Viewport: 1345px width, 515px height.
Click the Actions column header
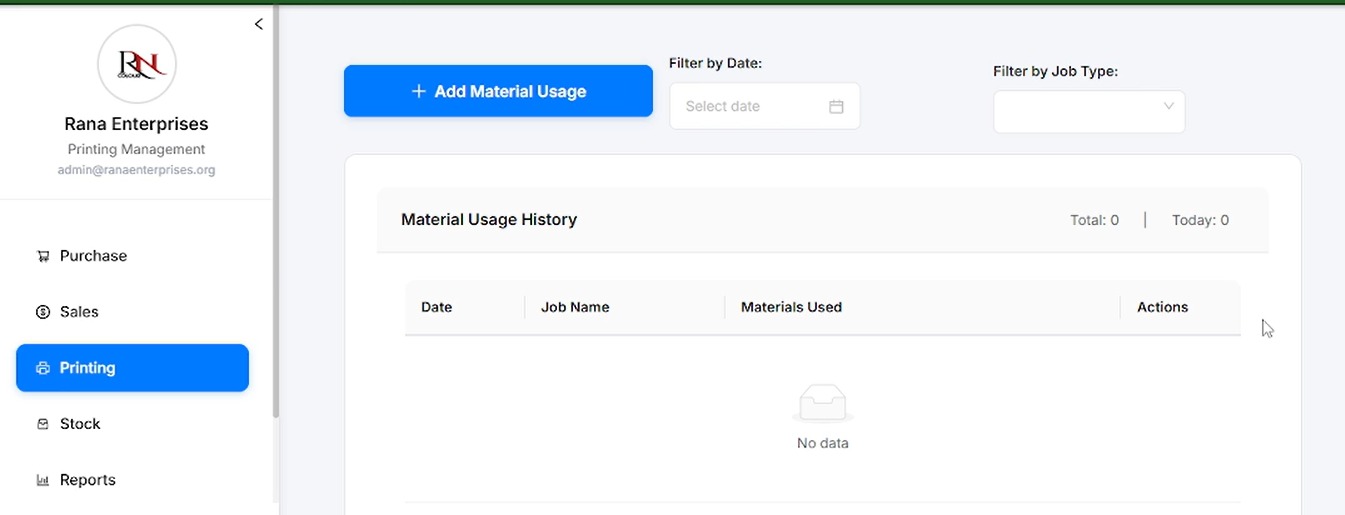1181,307
